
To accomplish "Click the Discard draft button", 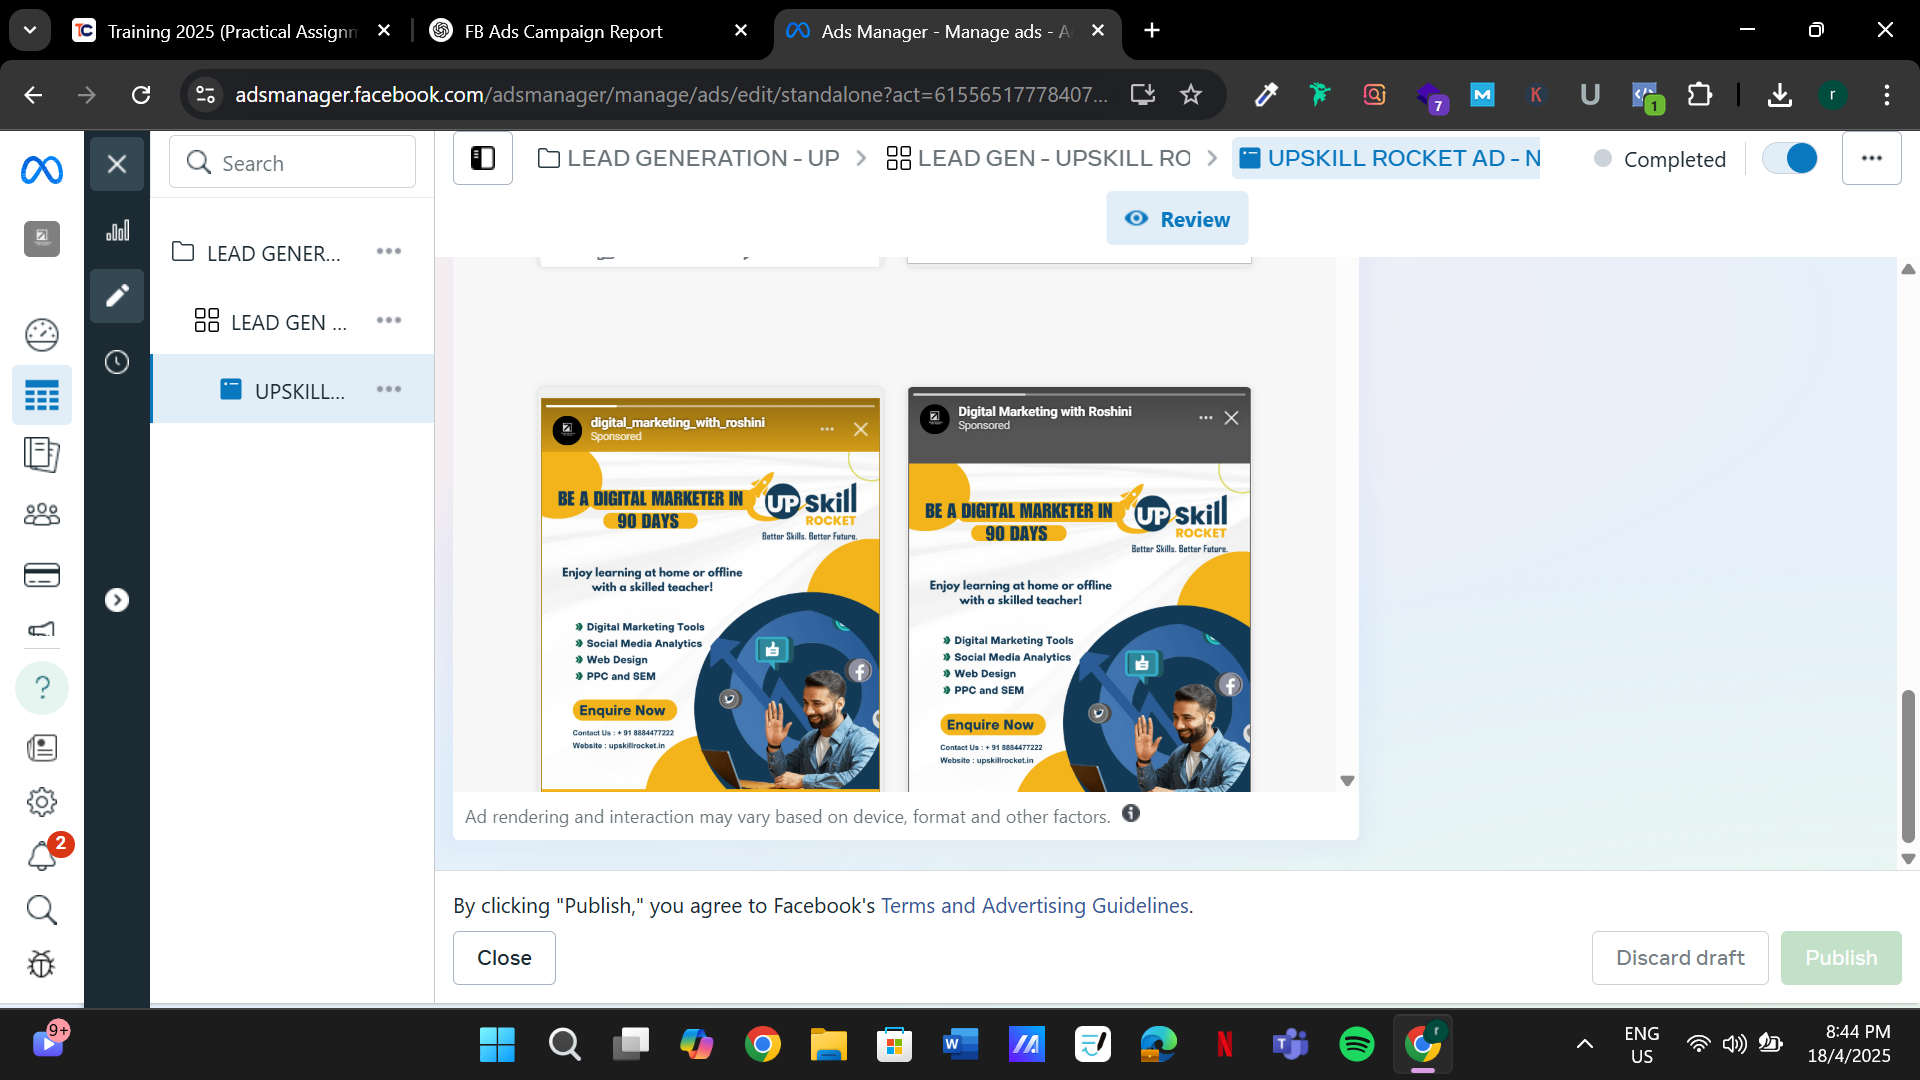I will 1680,958.
